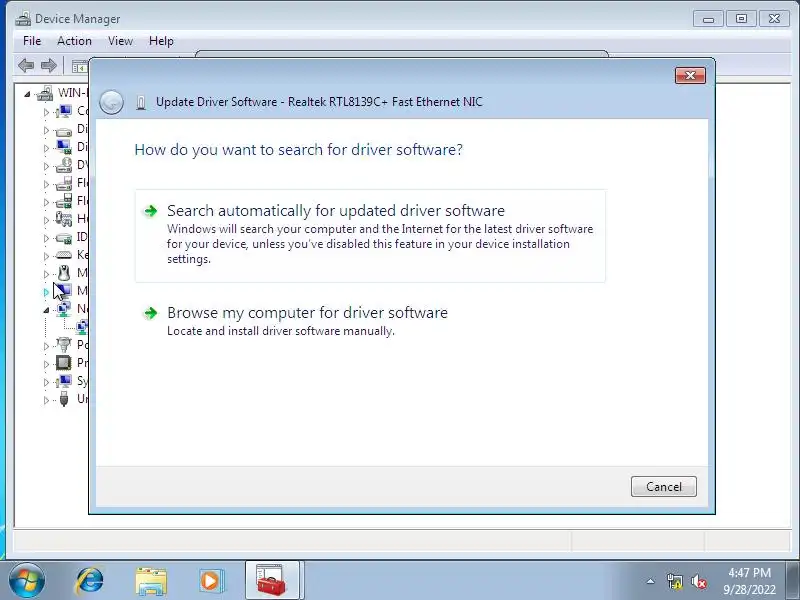Open the Help menu
800x600 pixels.
pyautogui.click(x=161, y=41)
